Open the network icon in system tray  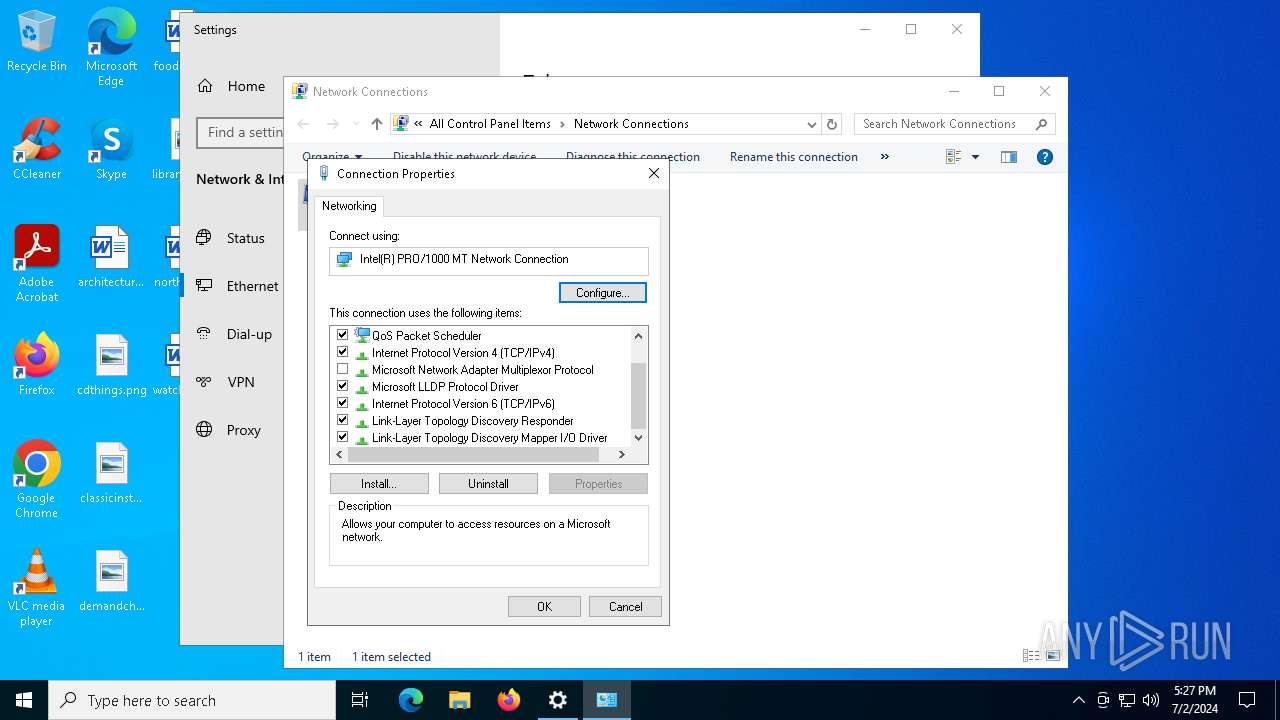[x=1127, y=700]
